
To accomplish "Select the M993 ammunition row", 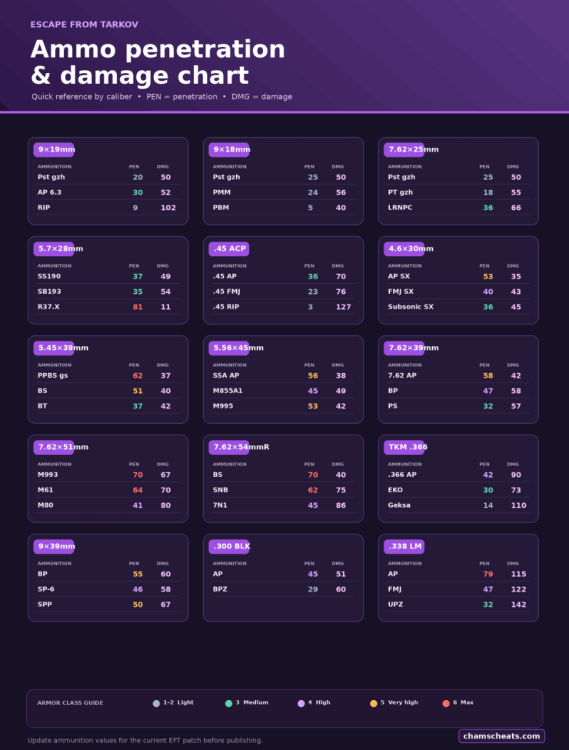I will click(x=108, y=474).
